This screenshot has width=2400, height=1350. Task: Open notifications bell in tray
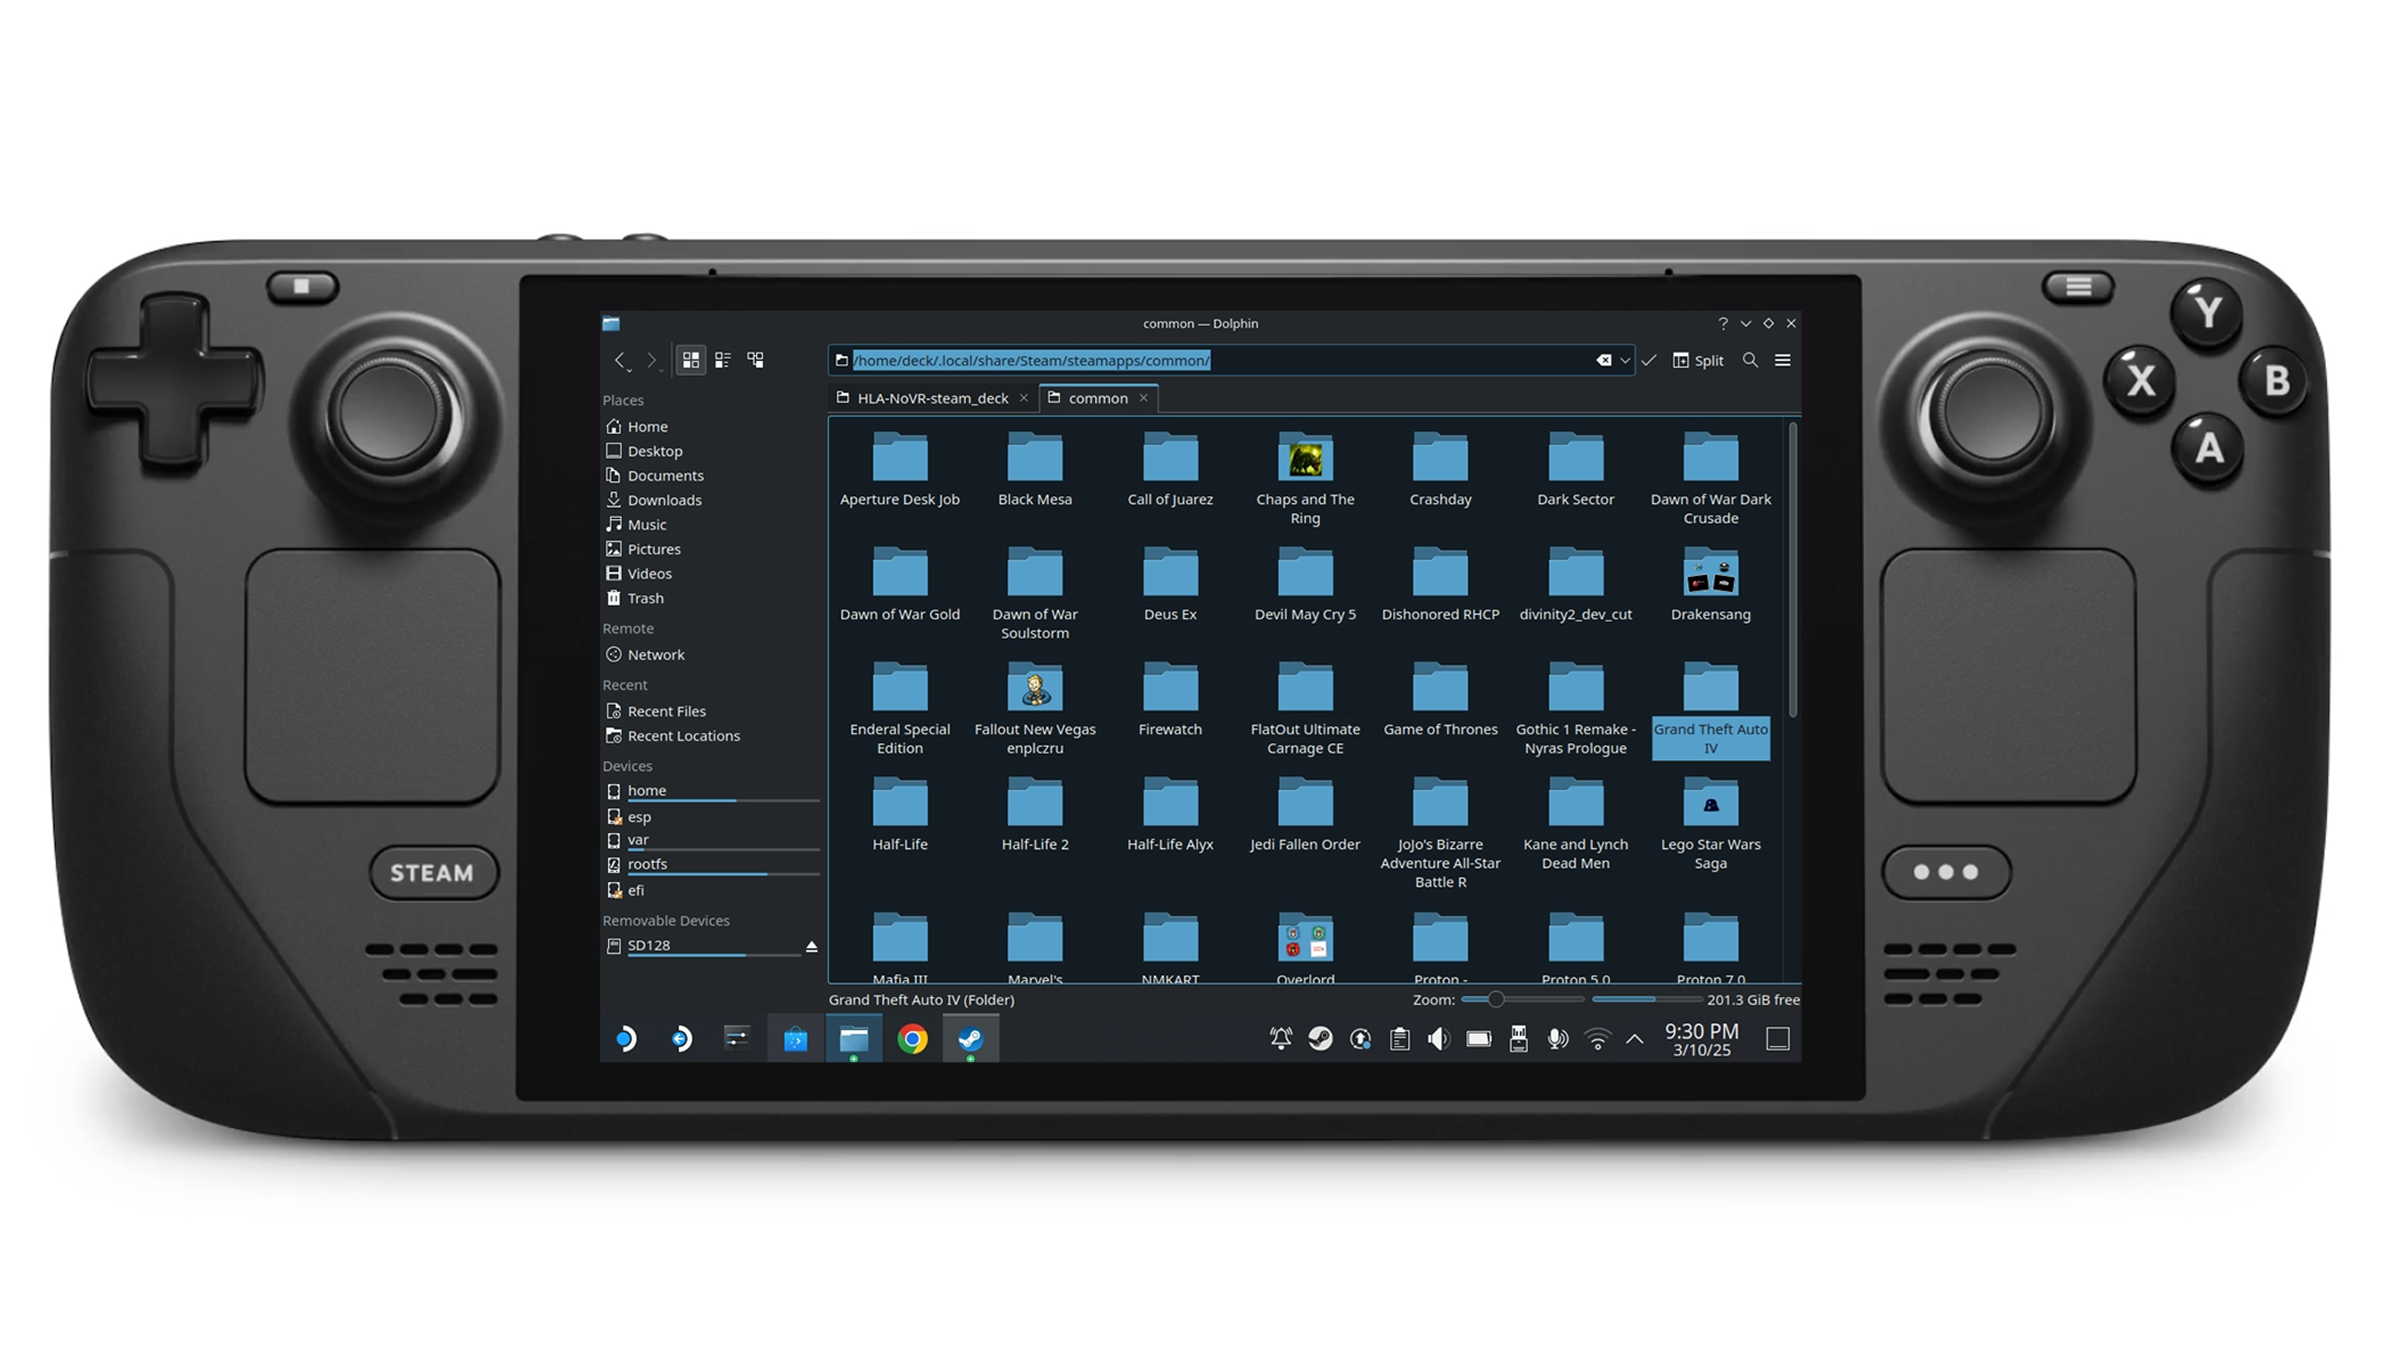point(1281,1039)
